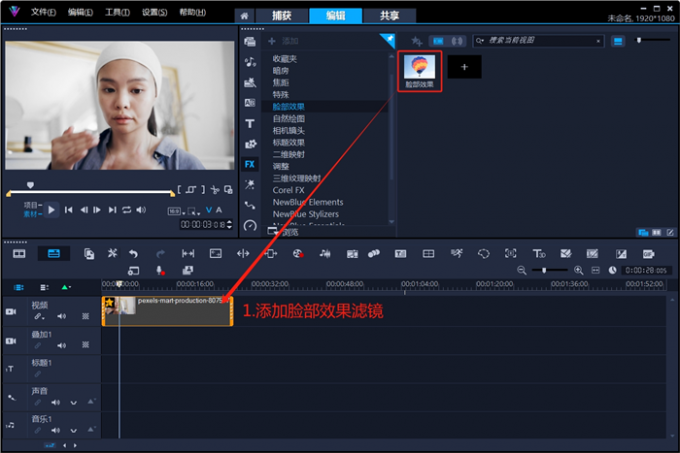The height and width of the screenshot is (453, 680).
Task: Toggle ripple editing link on 视频 track
Action: pyautogui.click(x=39, y=316)
